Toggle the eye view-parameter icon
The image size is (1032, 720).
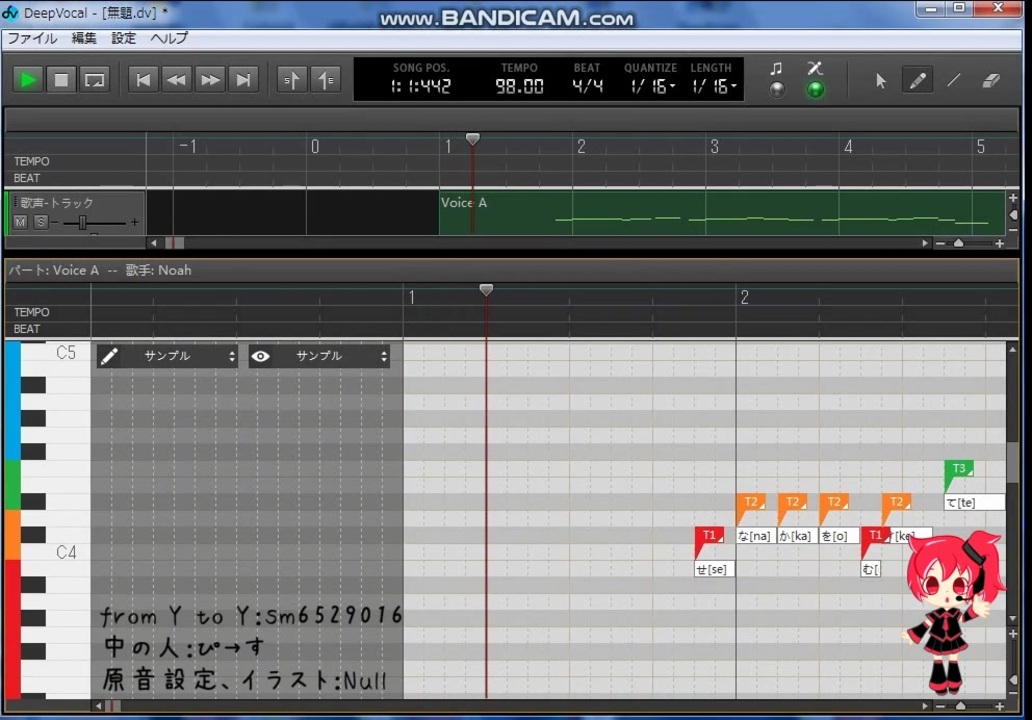[x=261, y=356]
